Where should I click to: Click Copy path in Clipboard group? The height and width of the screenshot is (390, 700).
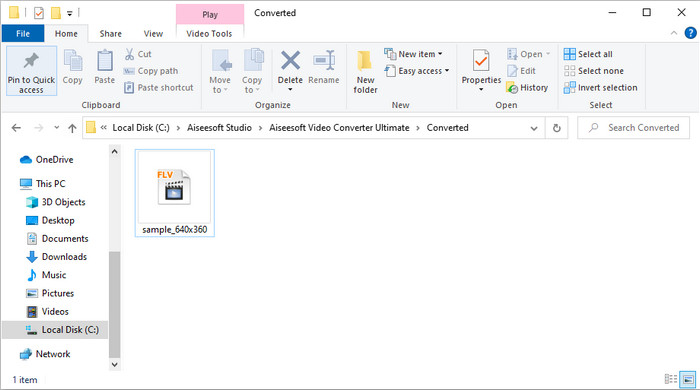[x=151, y=71]
